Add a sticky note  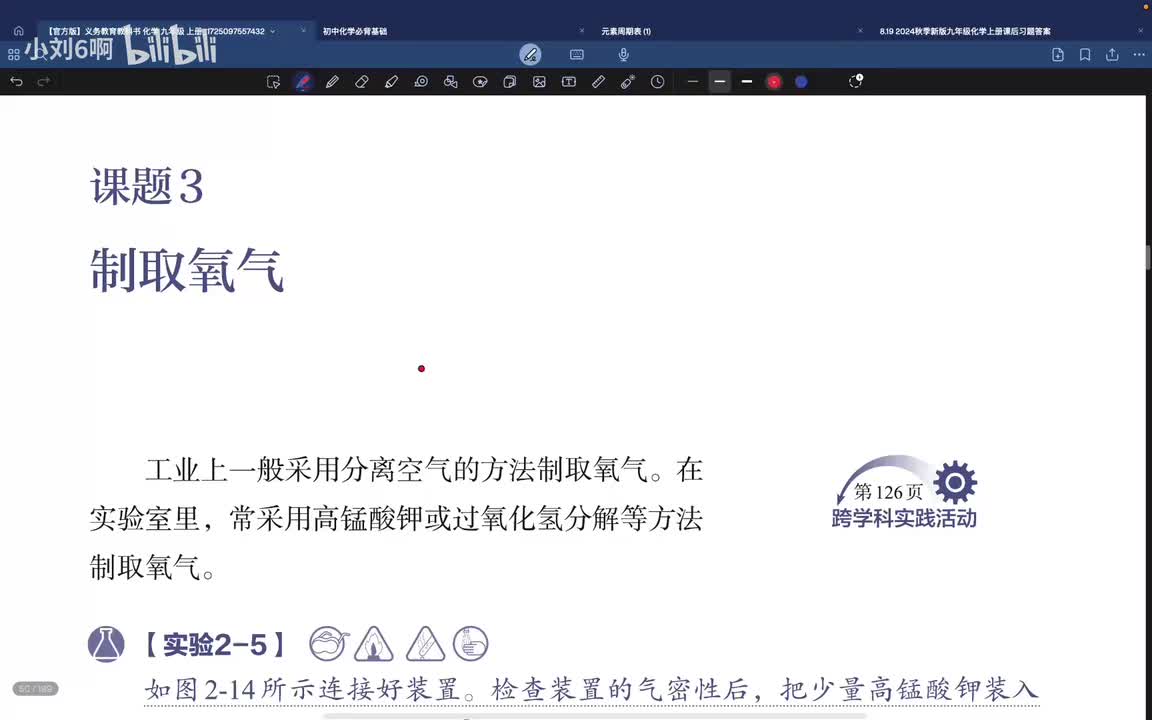(509, 82)
